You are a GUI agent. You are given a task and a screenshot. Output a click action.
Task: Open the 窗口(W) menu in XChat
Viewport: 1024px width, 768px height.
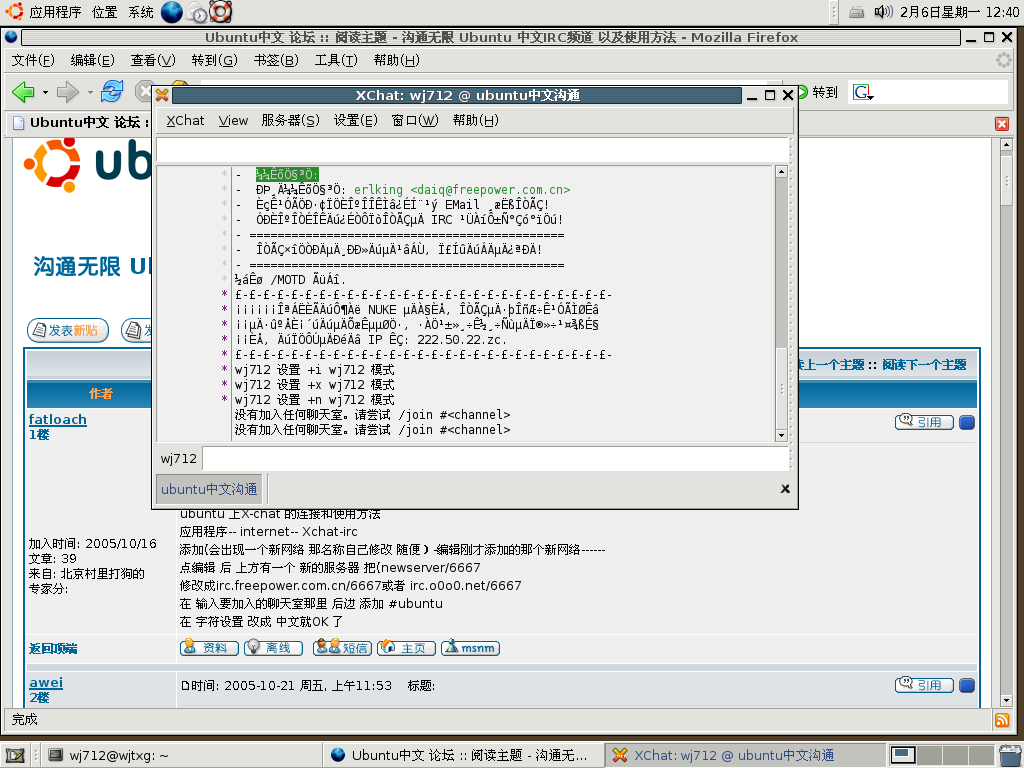coord(415,120)
